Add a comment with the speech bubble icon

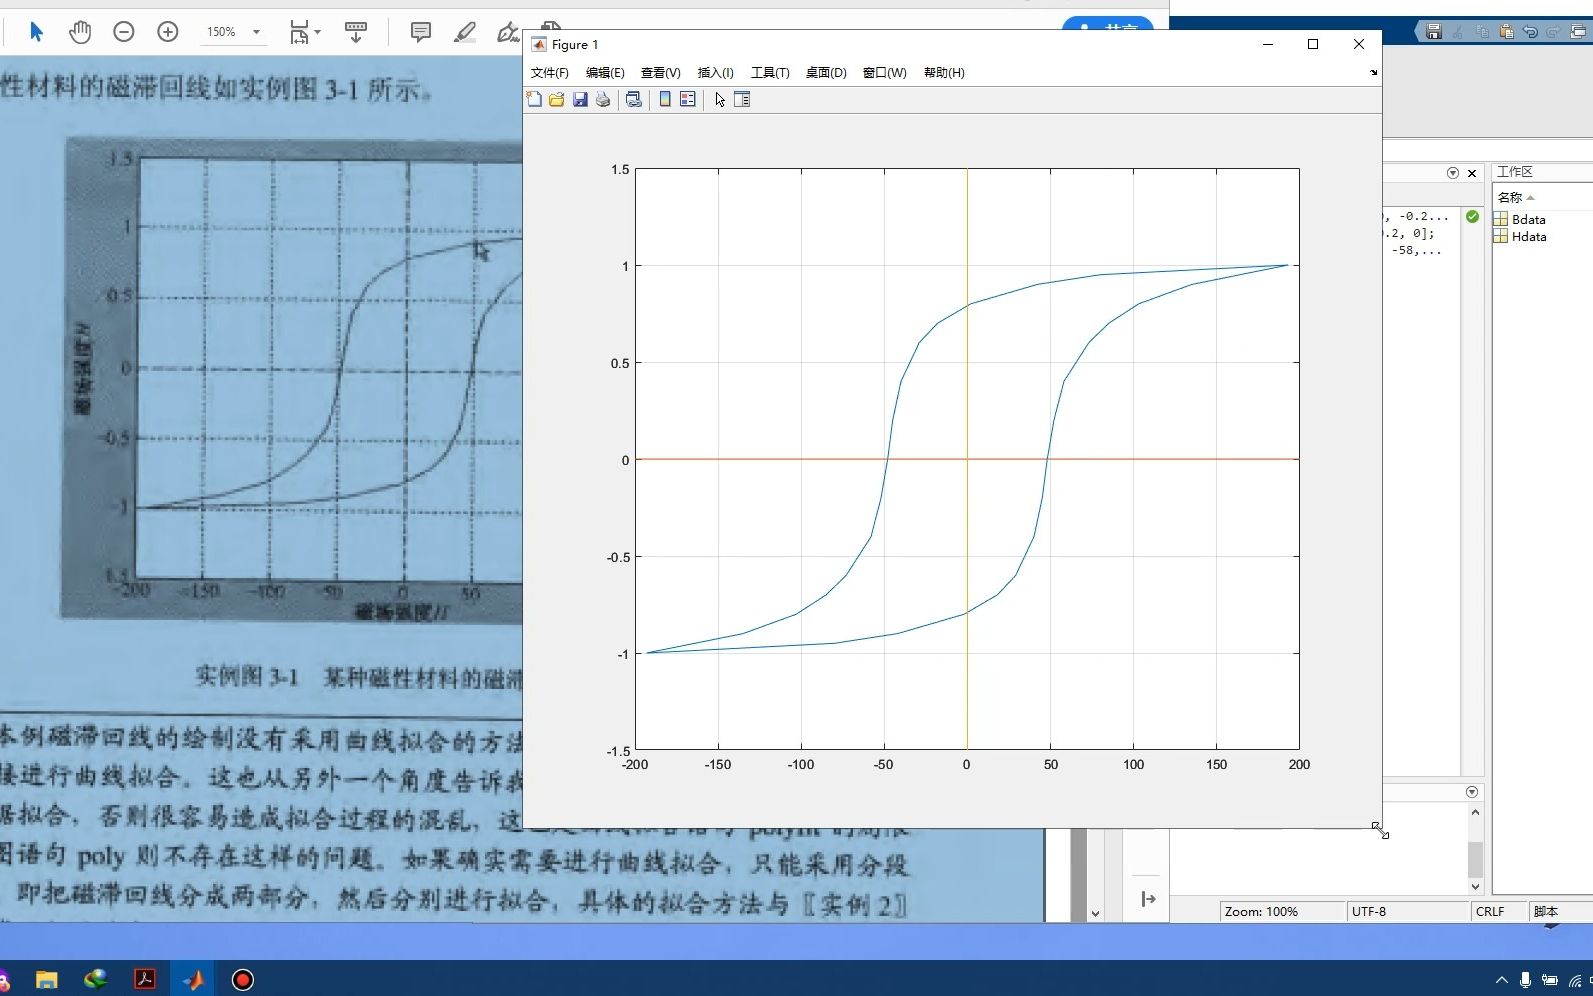[x=421, y=32]
